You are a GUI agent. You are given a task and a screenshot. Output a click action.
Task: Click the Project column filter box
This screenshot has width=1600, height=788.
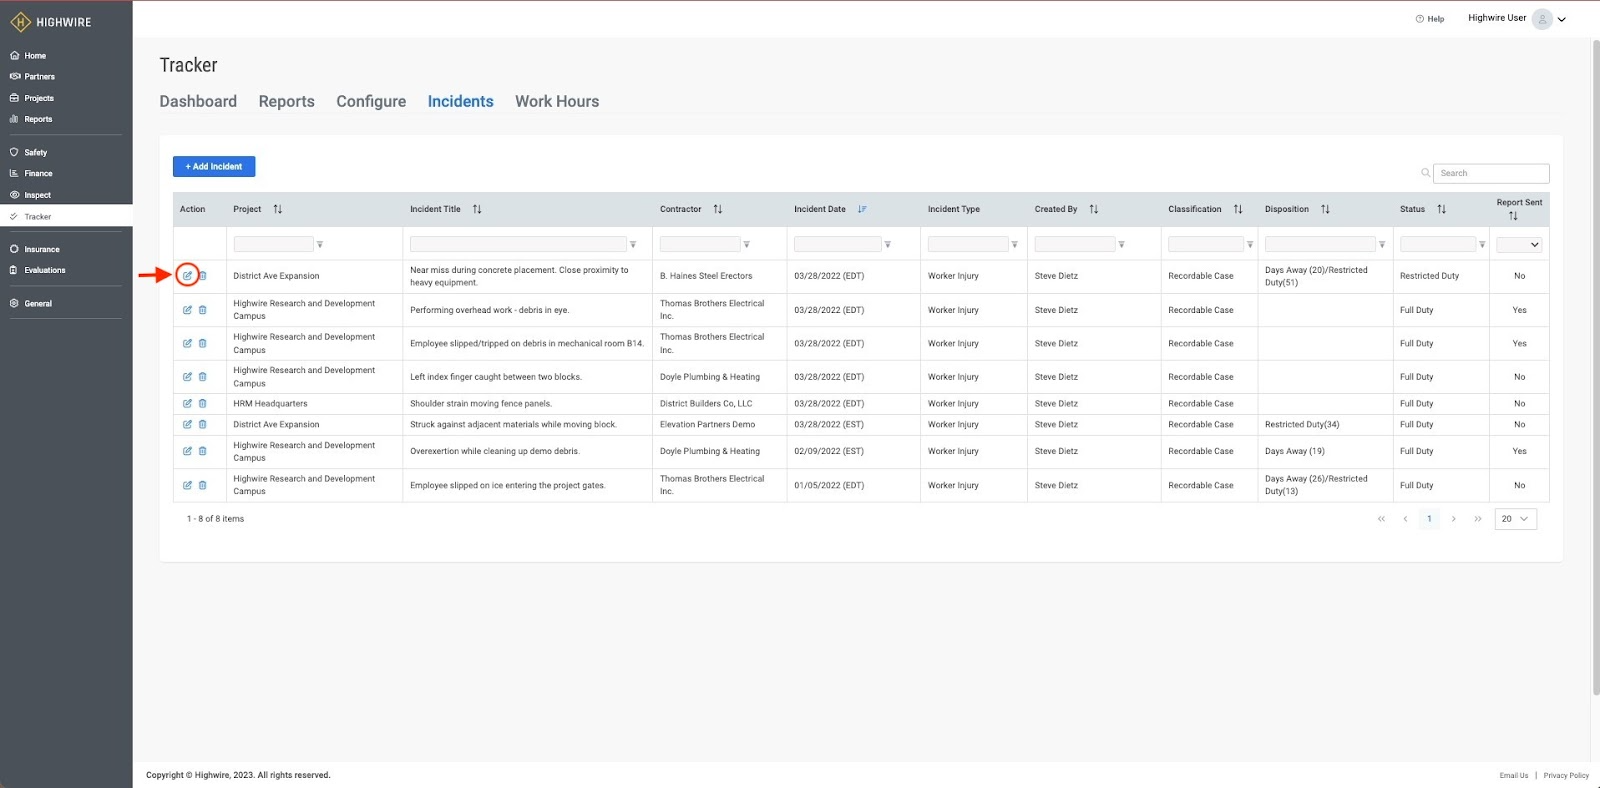[x=273, y=244]
